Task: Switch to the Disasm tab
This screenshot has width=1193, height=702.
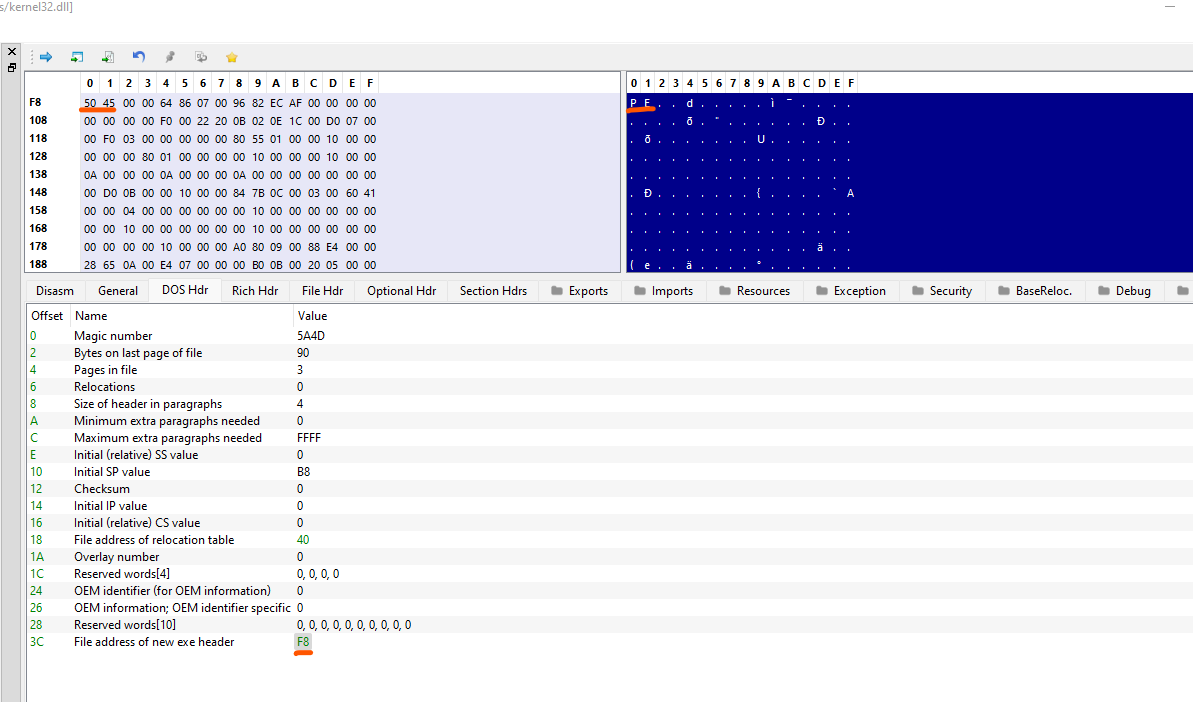Action: point(55,291)
